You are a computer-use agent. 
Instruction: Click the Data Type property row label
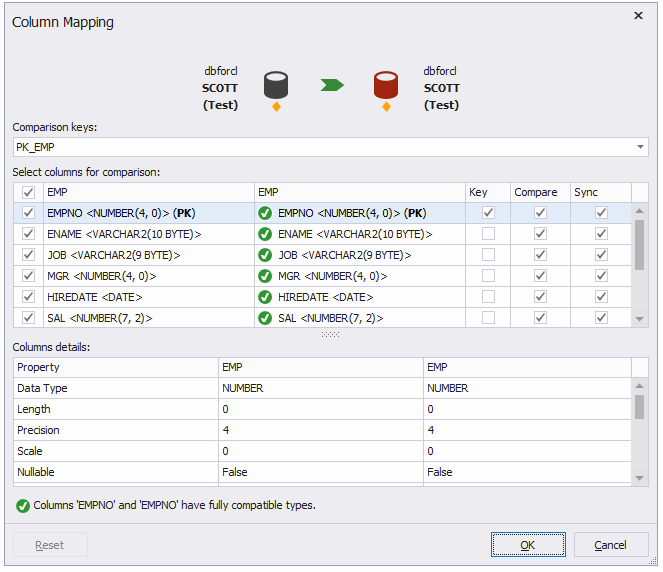(42, 389)
